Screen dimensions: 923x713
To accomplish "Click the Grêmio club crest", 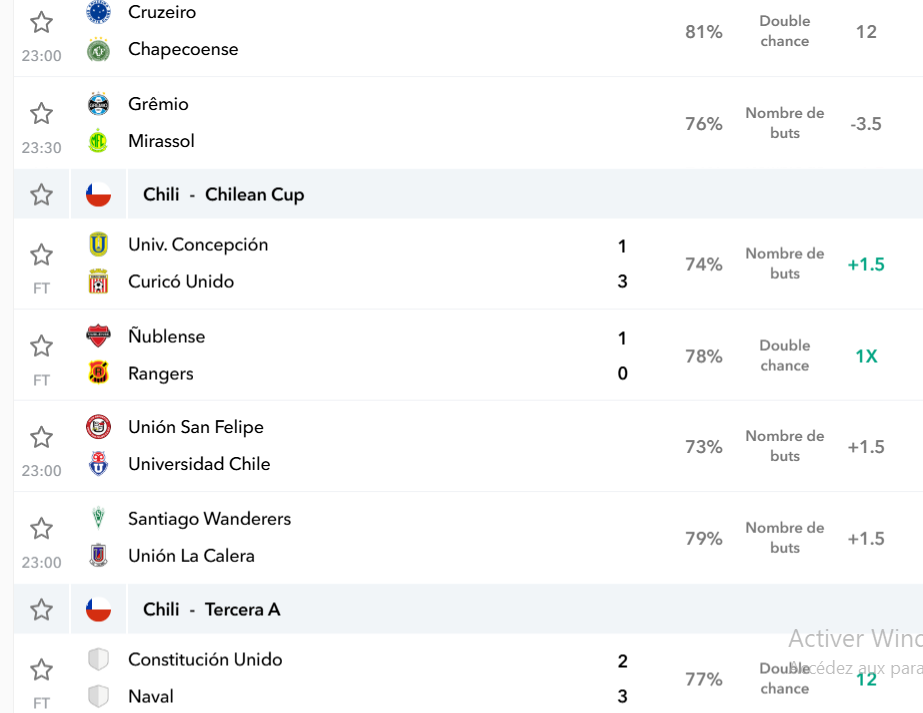I will click(x=98, y=104).
